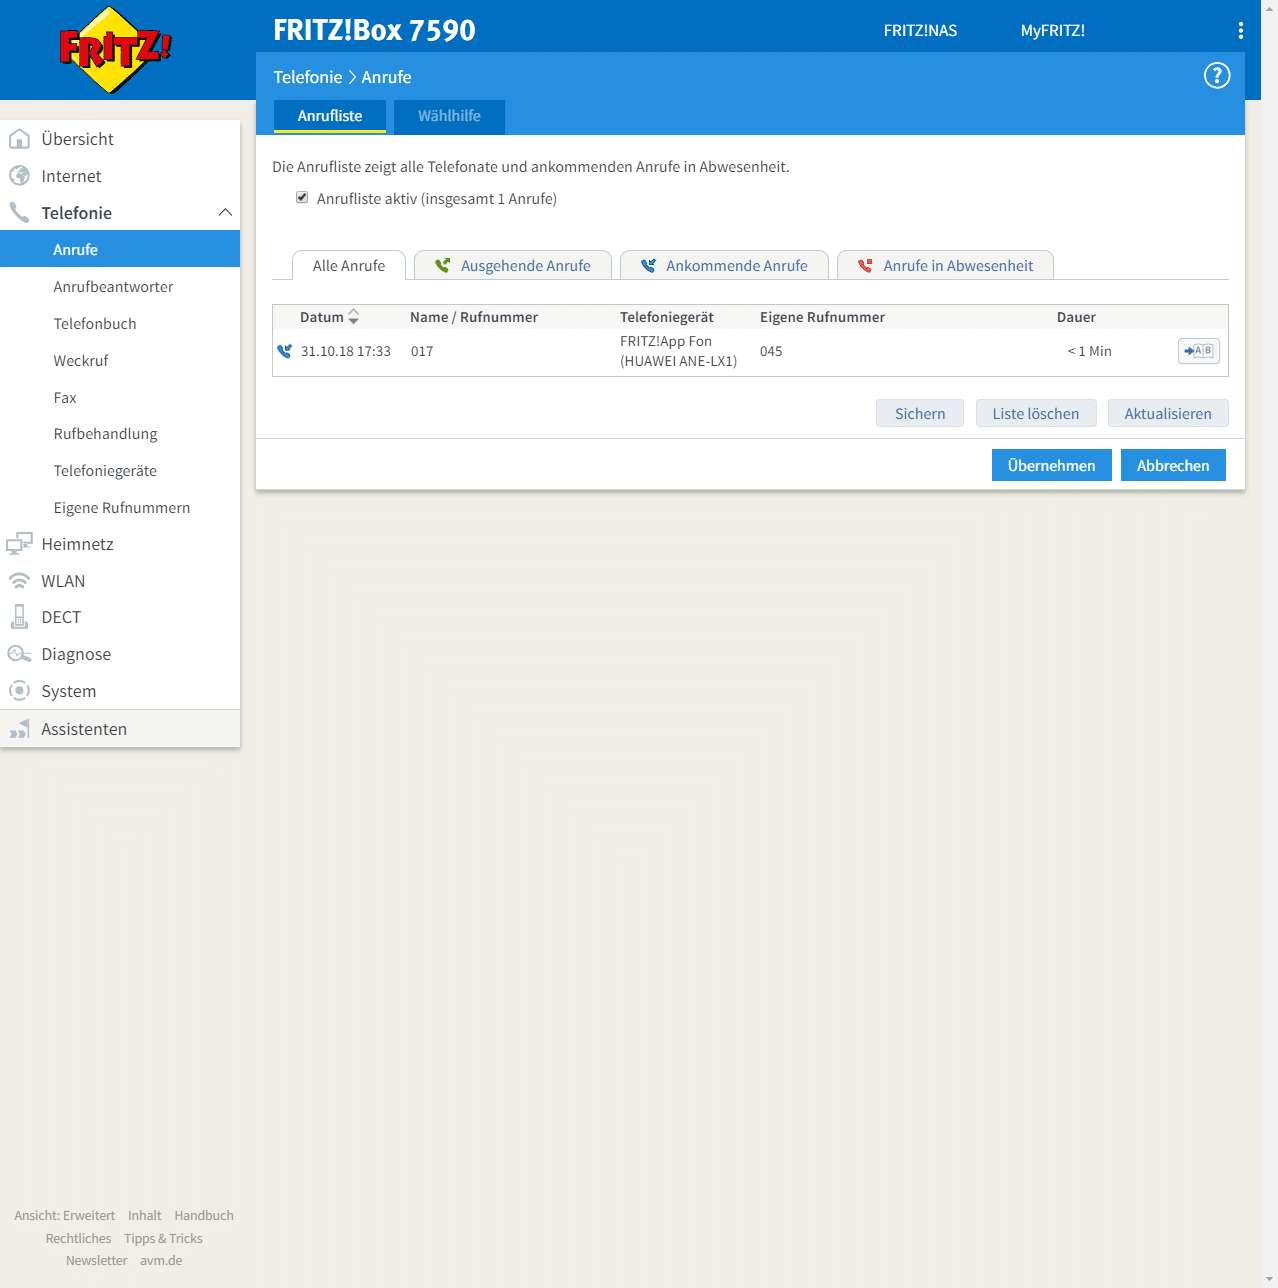Click the Internet globe icon
Viewport: 1278px width, 1288px height.
(19, 176)
